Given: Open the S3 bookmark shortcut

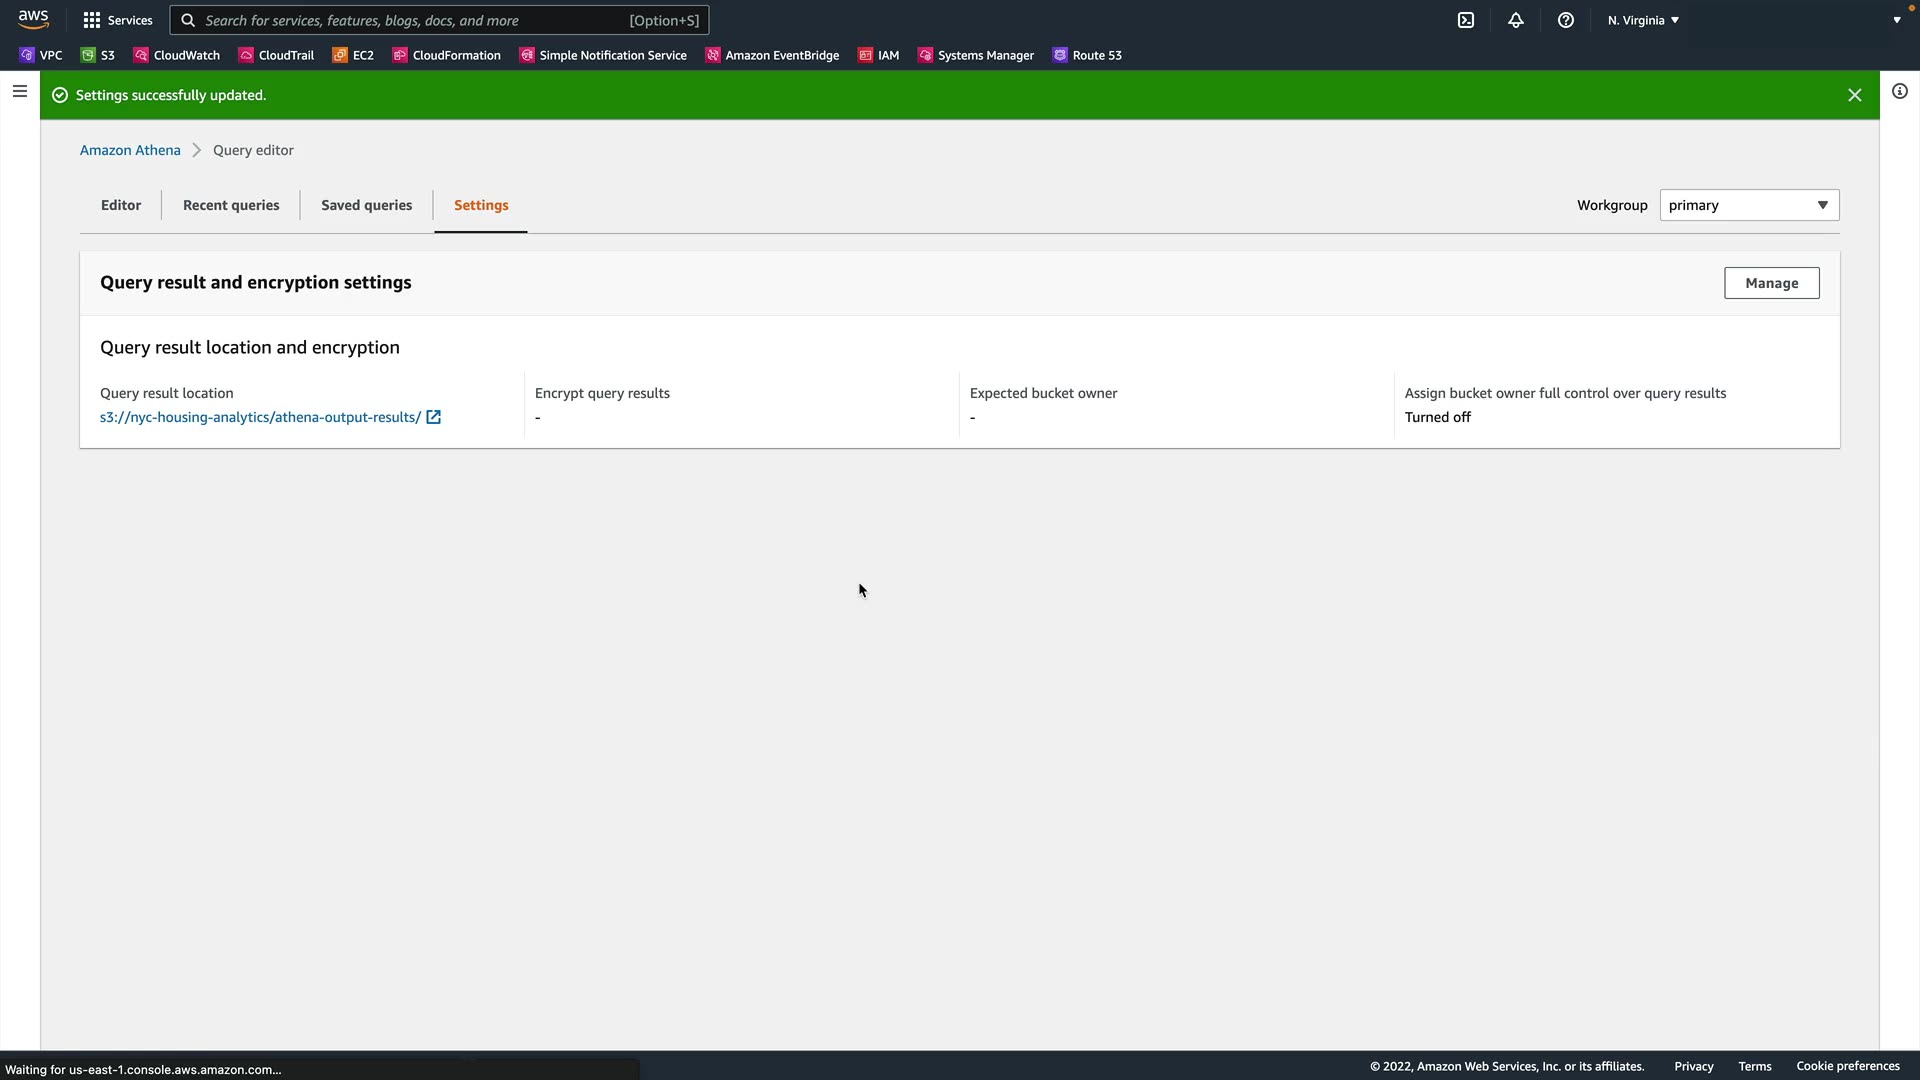Looking at the screenshot, I should click(x=98, y=55).
